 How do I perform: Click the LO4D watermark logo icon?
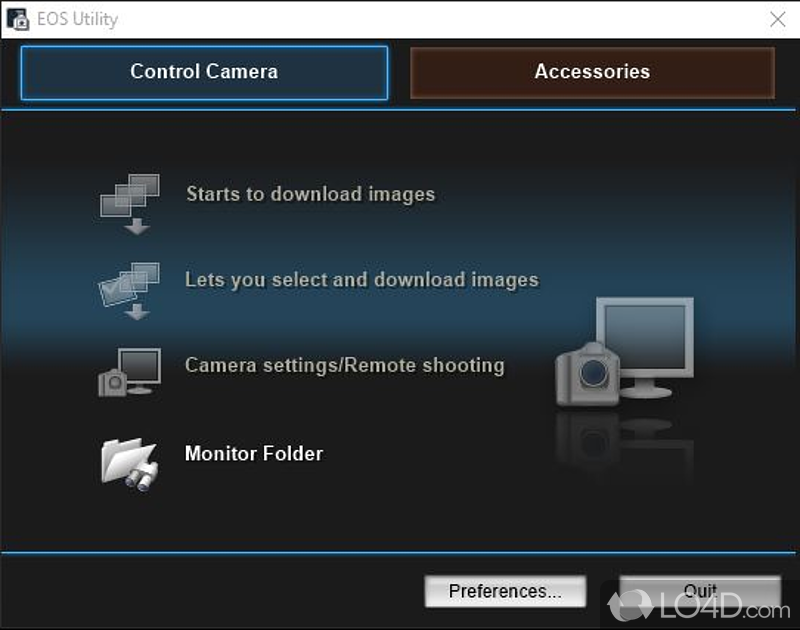tap(630, 603)
